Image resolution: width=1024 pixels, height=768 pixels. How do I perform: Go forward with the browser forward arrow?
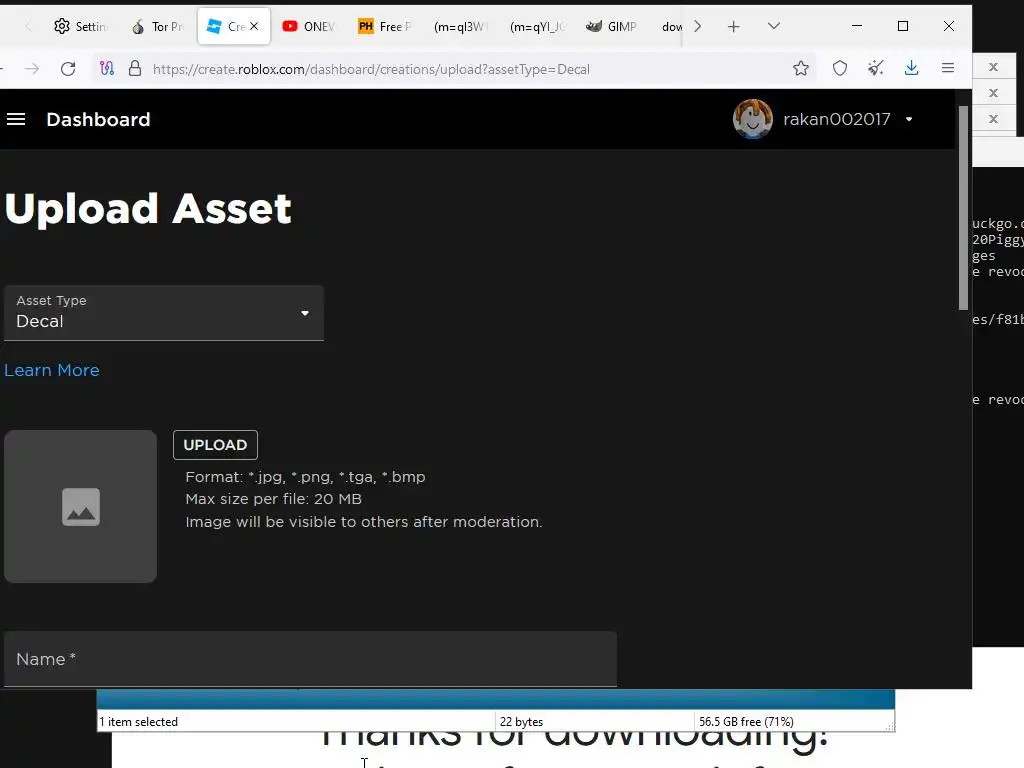[31, 69]
